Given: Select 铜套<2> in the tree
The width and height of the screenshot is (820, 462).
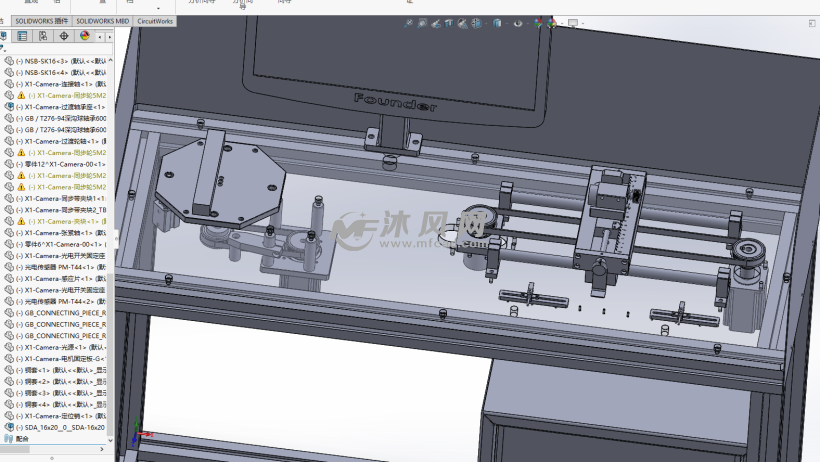Looking at the screenshot, I should pos(61,381).
